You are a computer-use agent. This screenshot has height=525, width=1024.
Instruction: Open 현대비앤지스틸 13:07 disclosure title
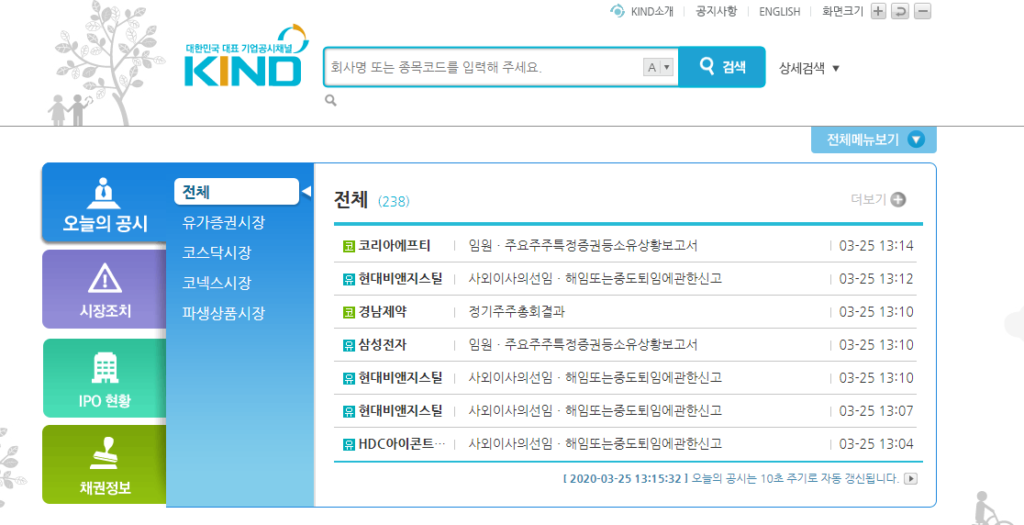pos(595,411)
